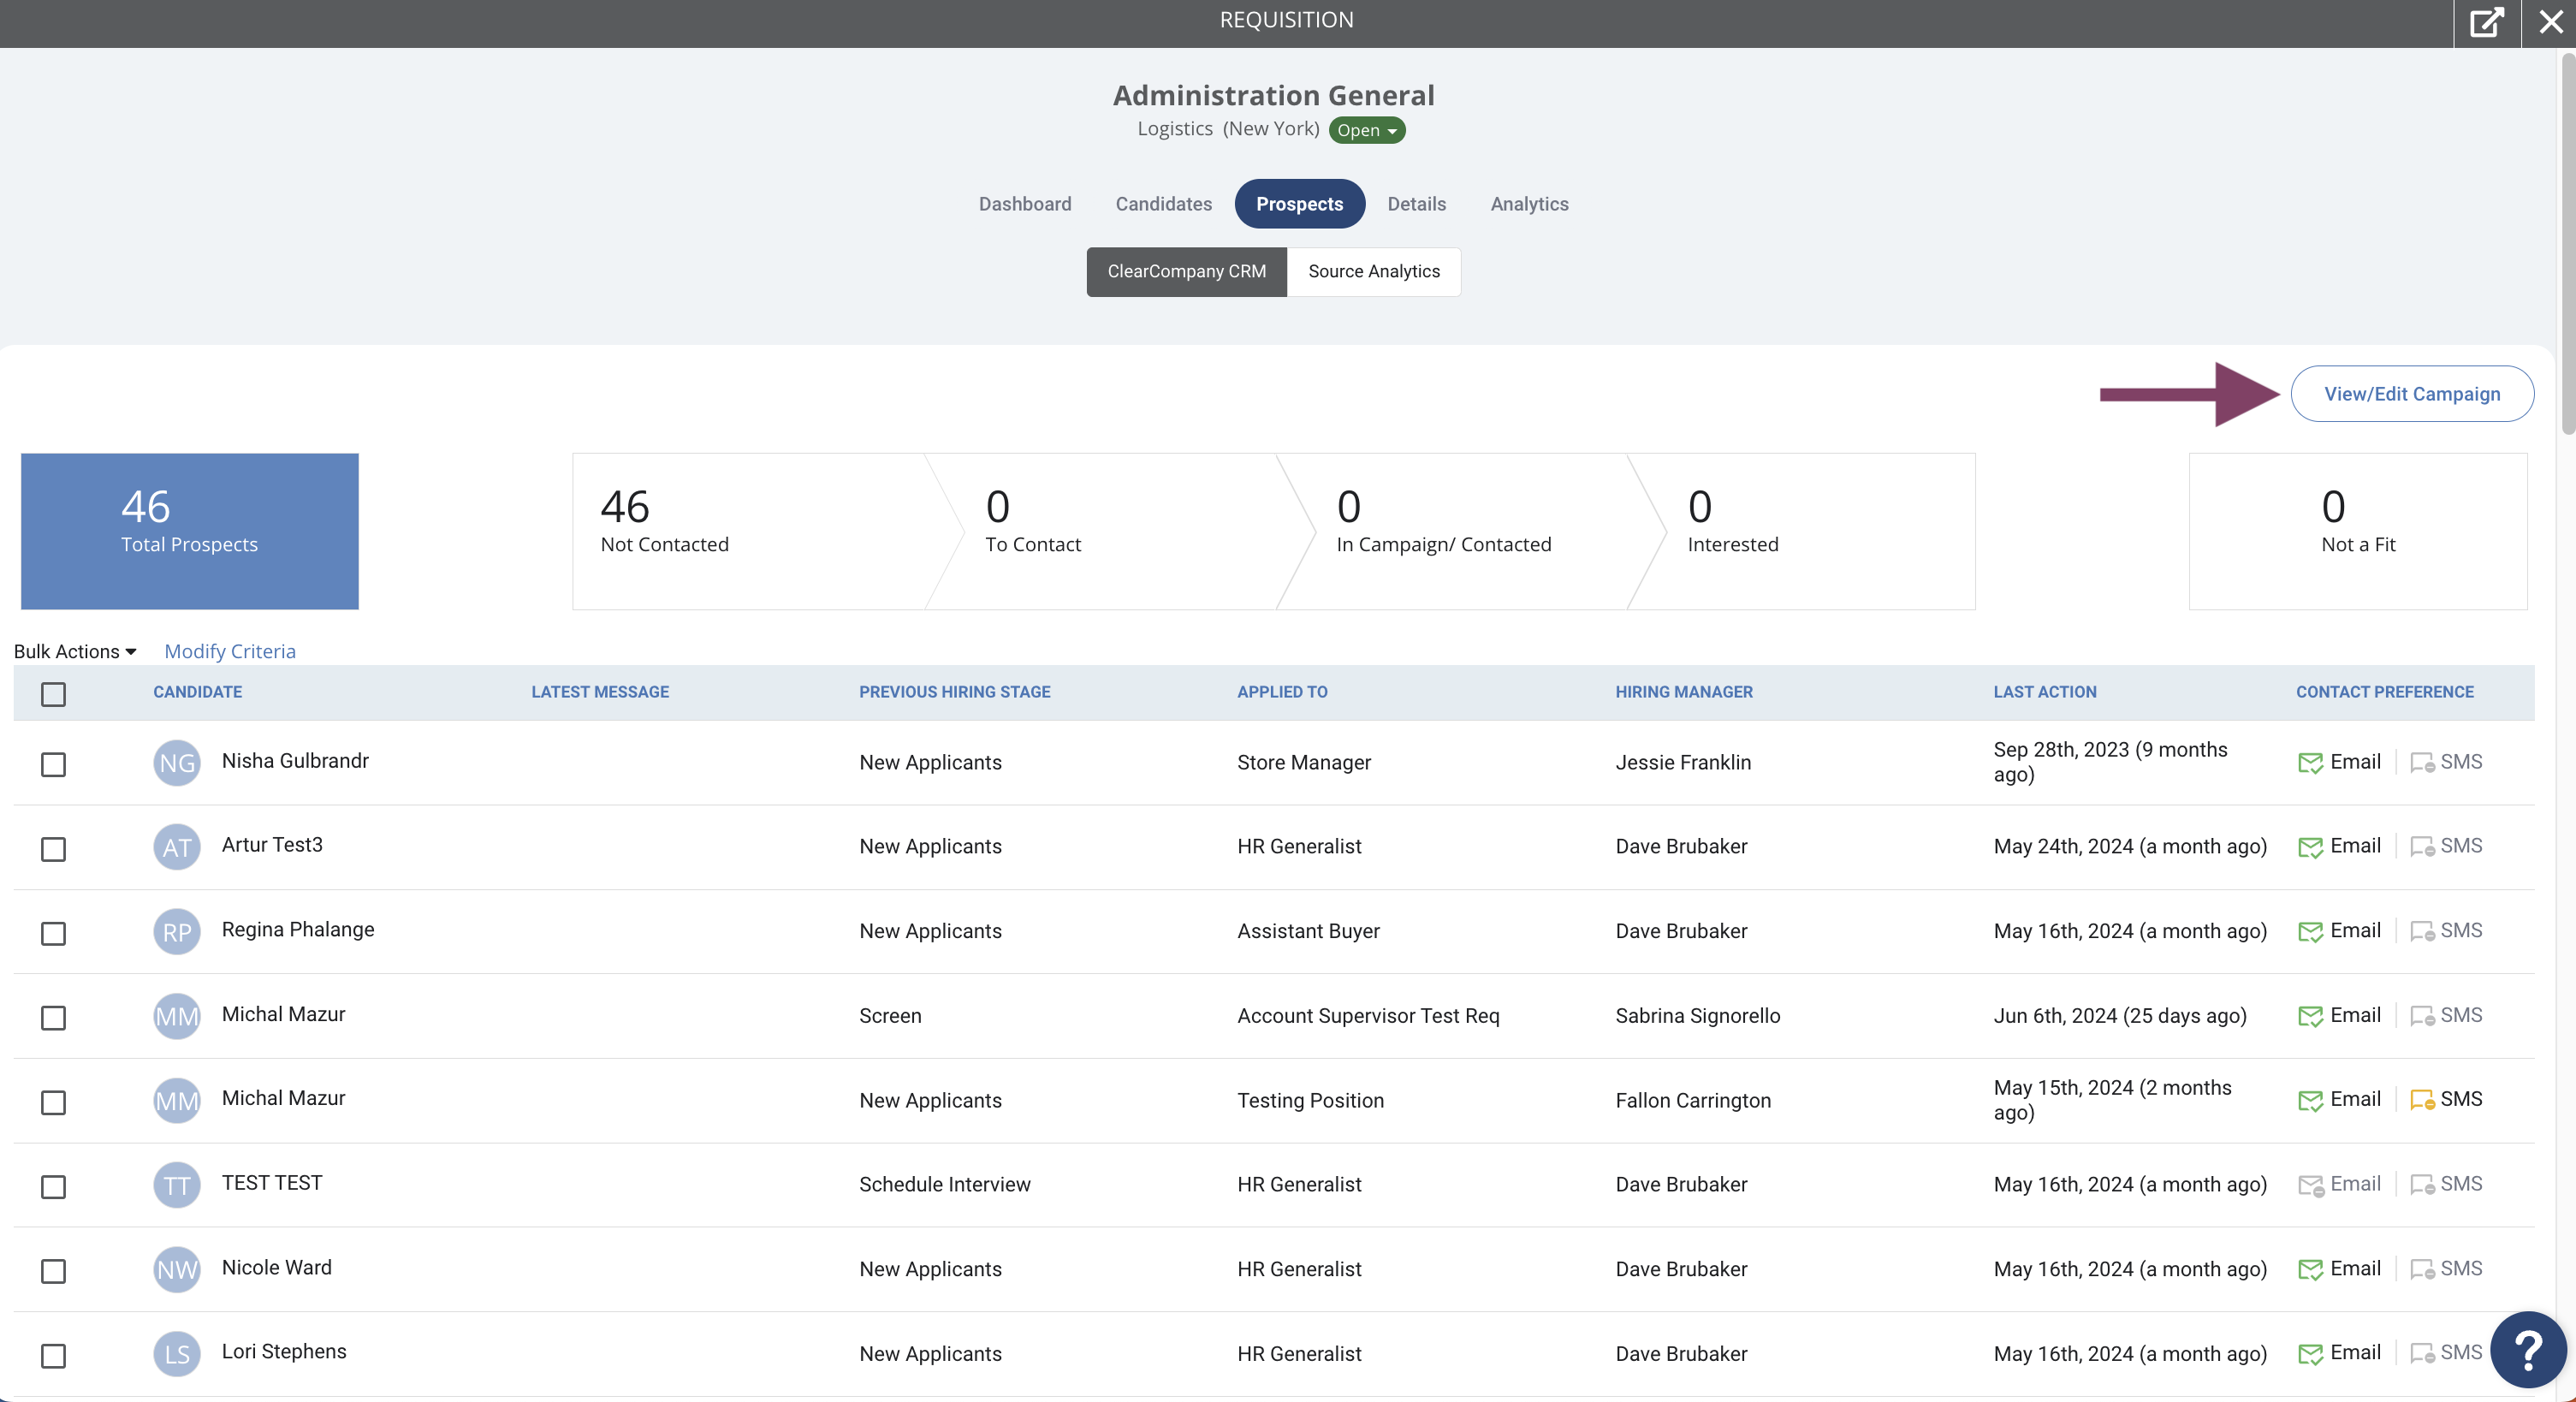Sort by Applied To column header

[1282, 692]
